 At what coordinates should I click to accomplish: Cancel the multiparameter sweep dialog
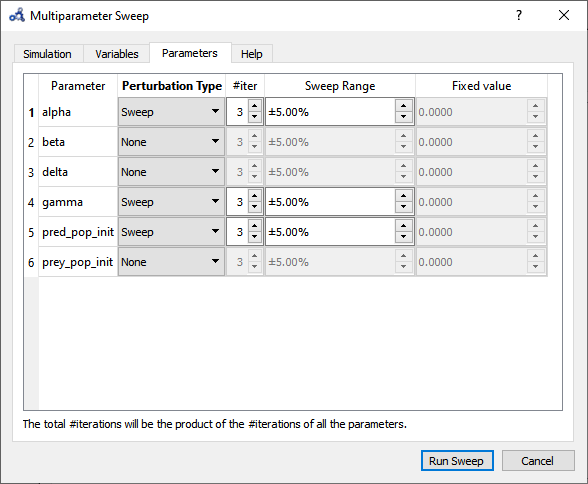(538, 461)
